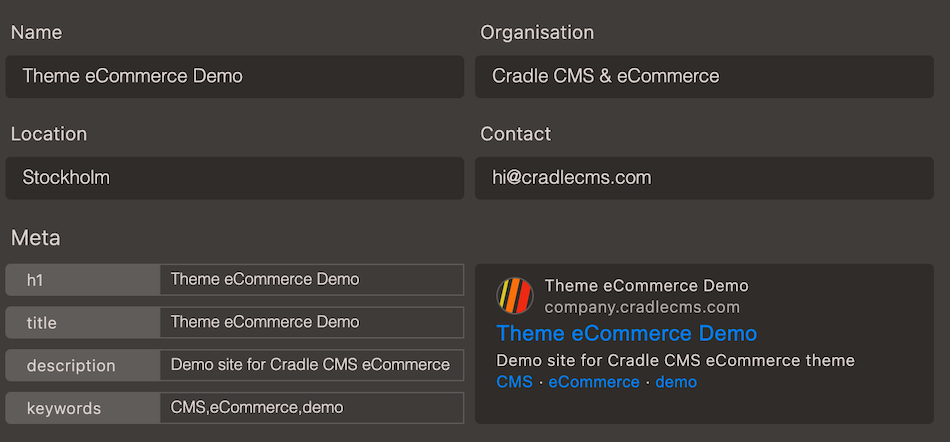This screenshot has width=950, height=442.
Task: Click the demo keyword link in preview
Action: (676, 382)
